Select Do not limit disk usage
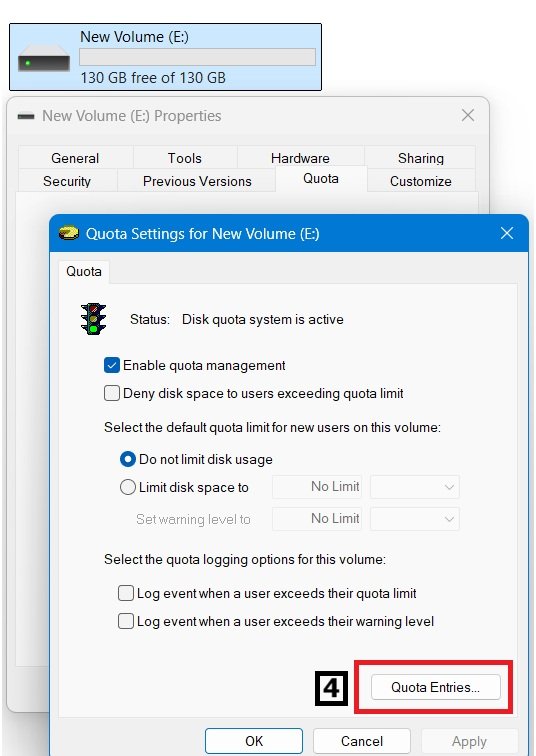This screenshot has width=536, height=756. tap(127, 459)
